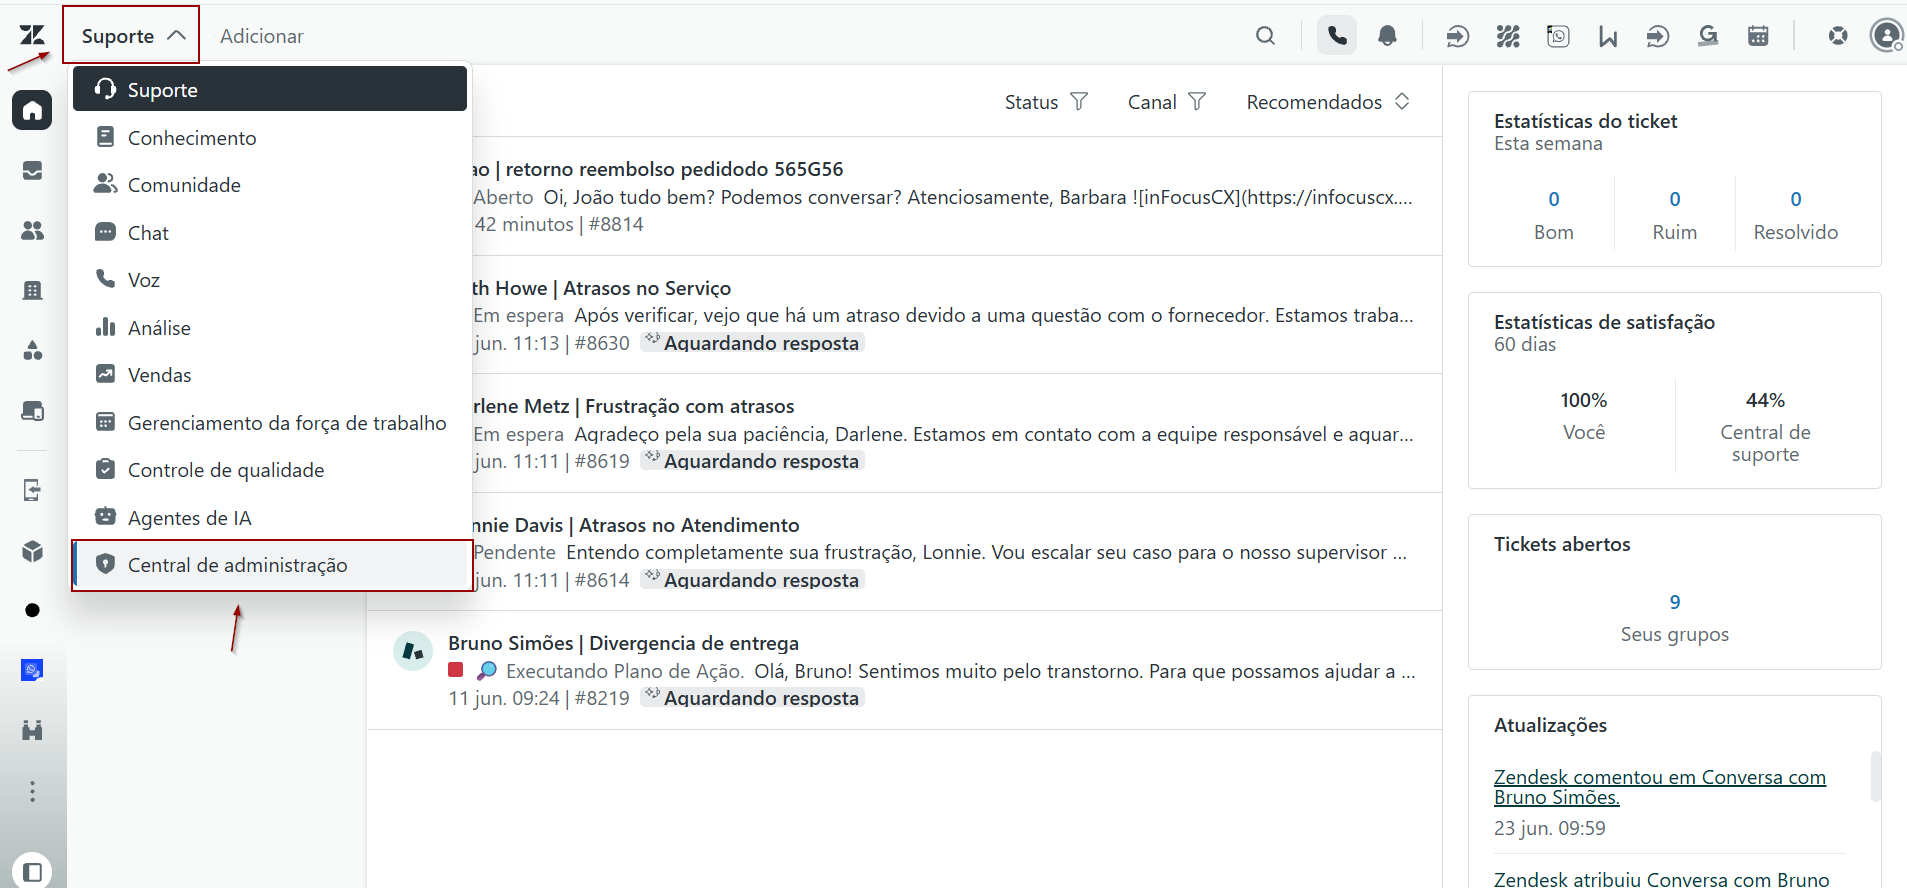Screen dimensions: 1907x888
Task: Click the binoculars sidebar icon
Action: [32, 730]
